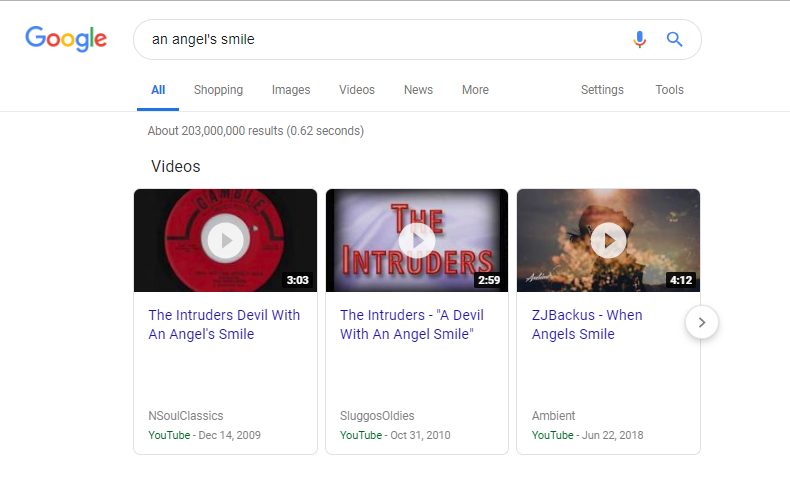The width and height of the screenshot is (790, 483).
Task: Switch to the News tab
Action: [418, 90]
